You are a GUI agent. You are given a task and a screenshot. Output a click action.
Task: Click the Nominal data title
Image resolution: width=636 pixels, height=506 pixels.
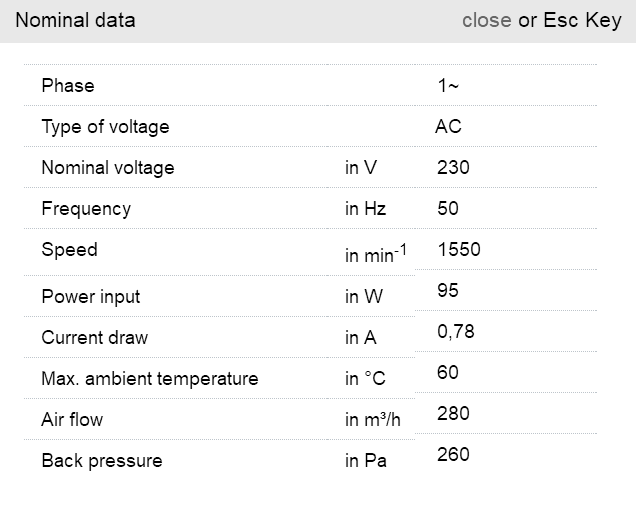click(x=75, y=20)
